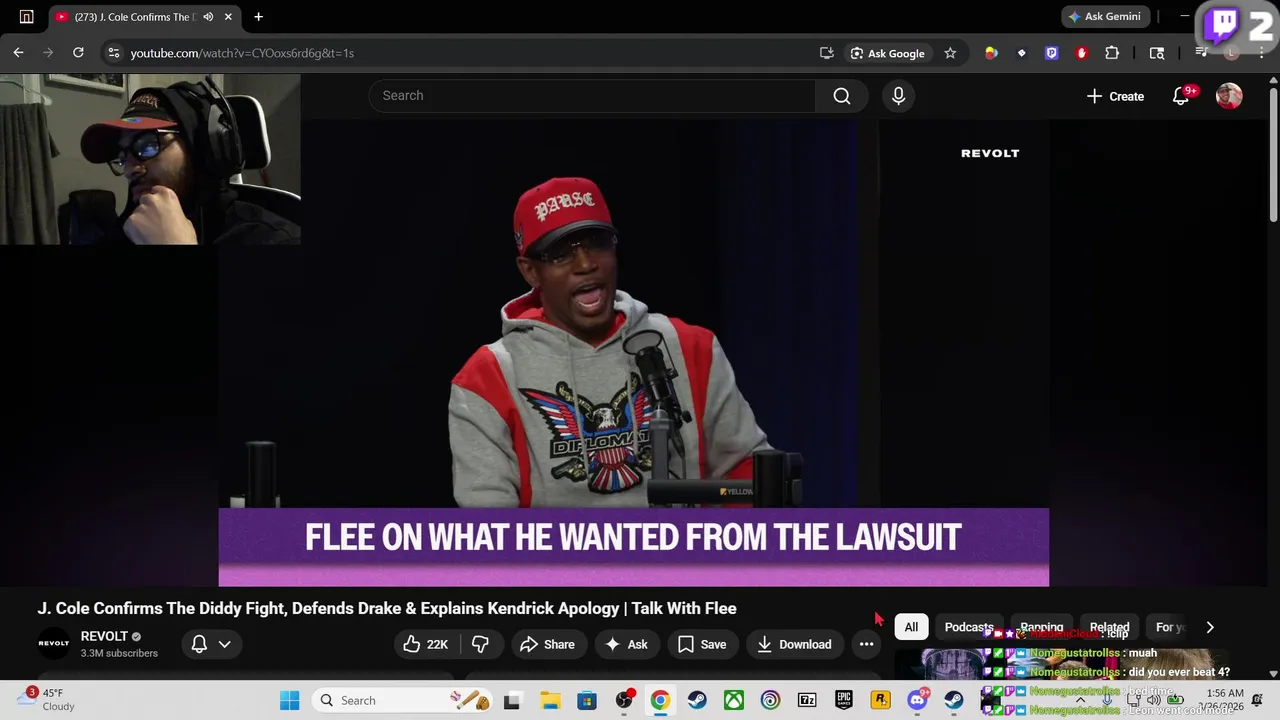Toggle the subscription notification bell

(199, 644)
